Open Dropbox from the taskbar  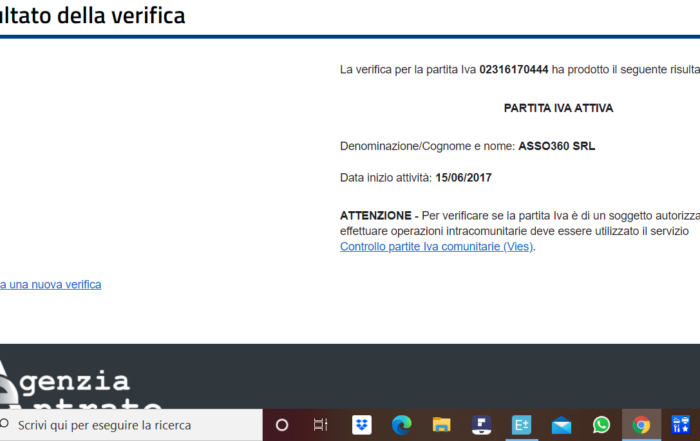pyautogui.click(x=362, y=425)
